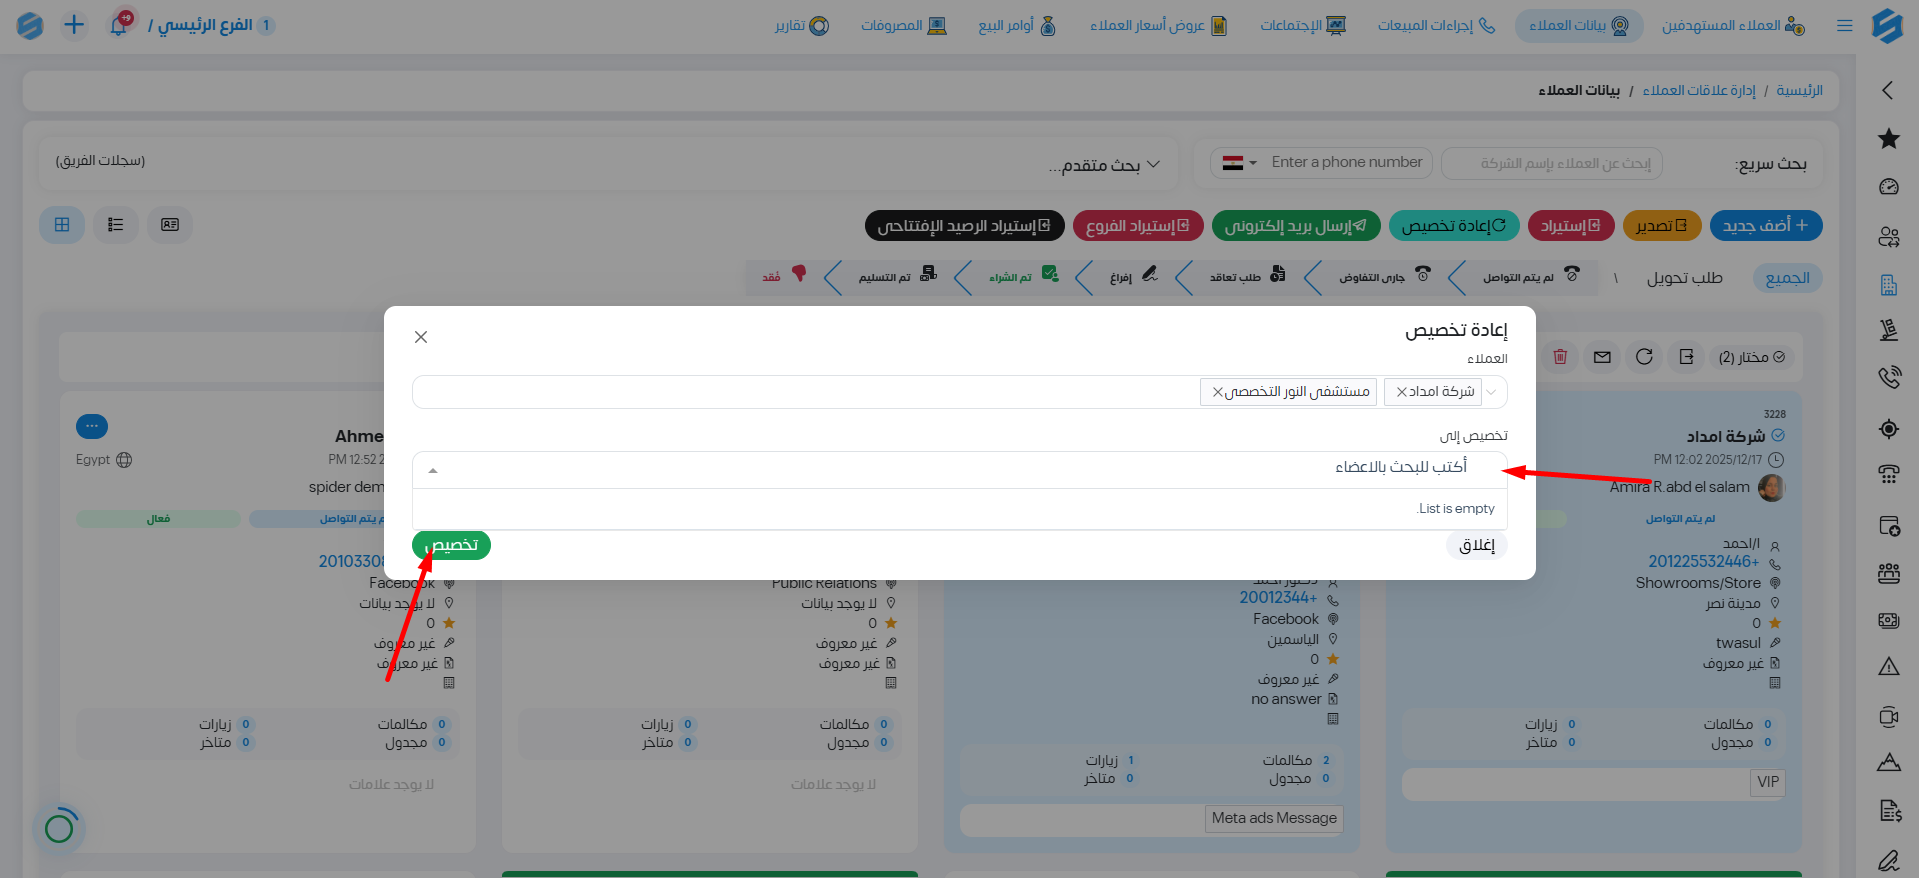Switch to card view layout icon
This screenshot has width=1919, height=878.
(170, 225)
